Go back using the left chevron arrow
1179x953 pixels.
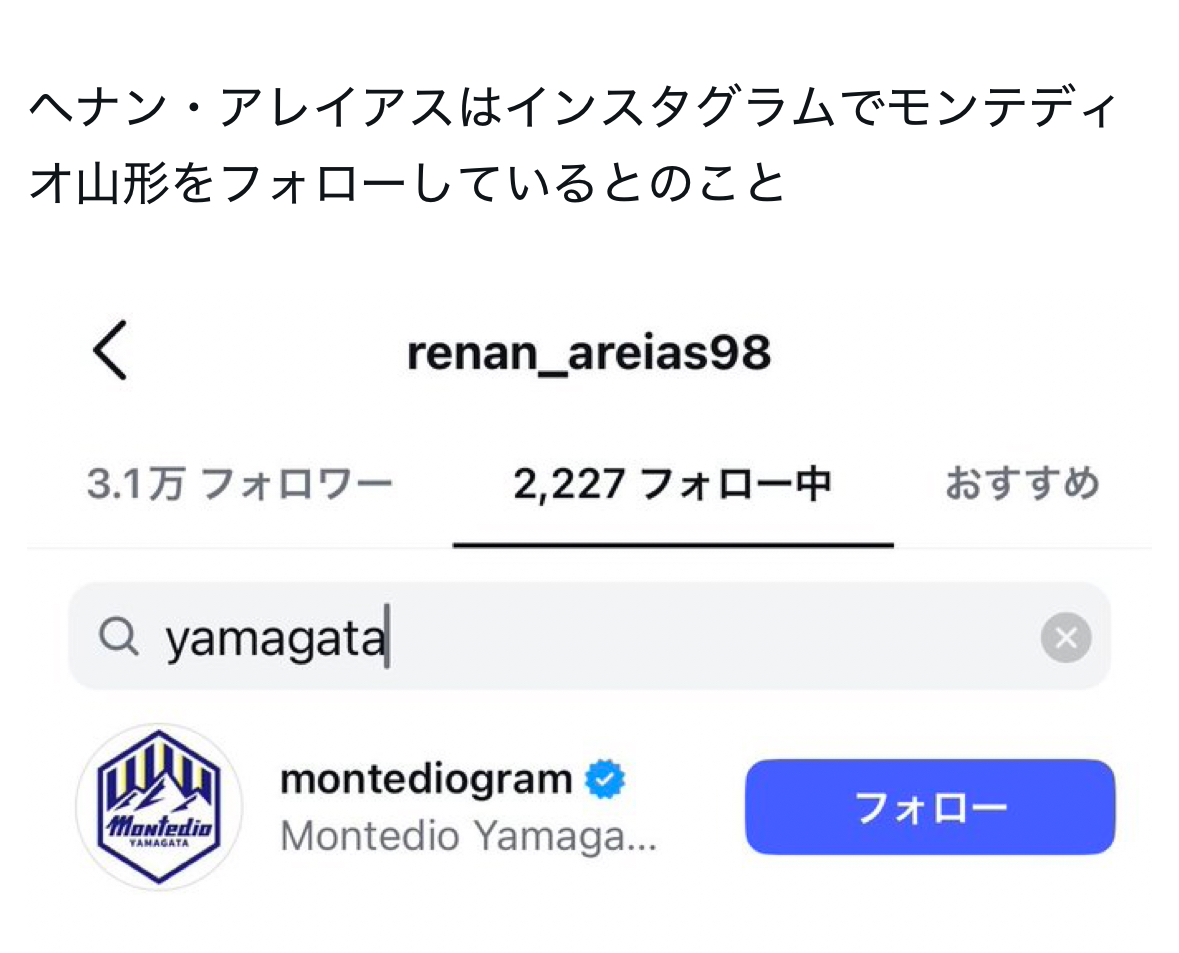(110, 351)
